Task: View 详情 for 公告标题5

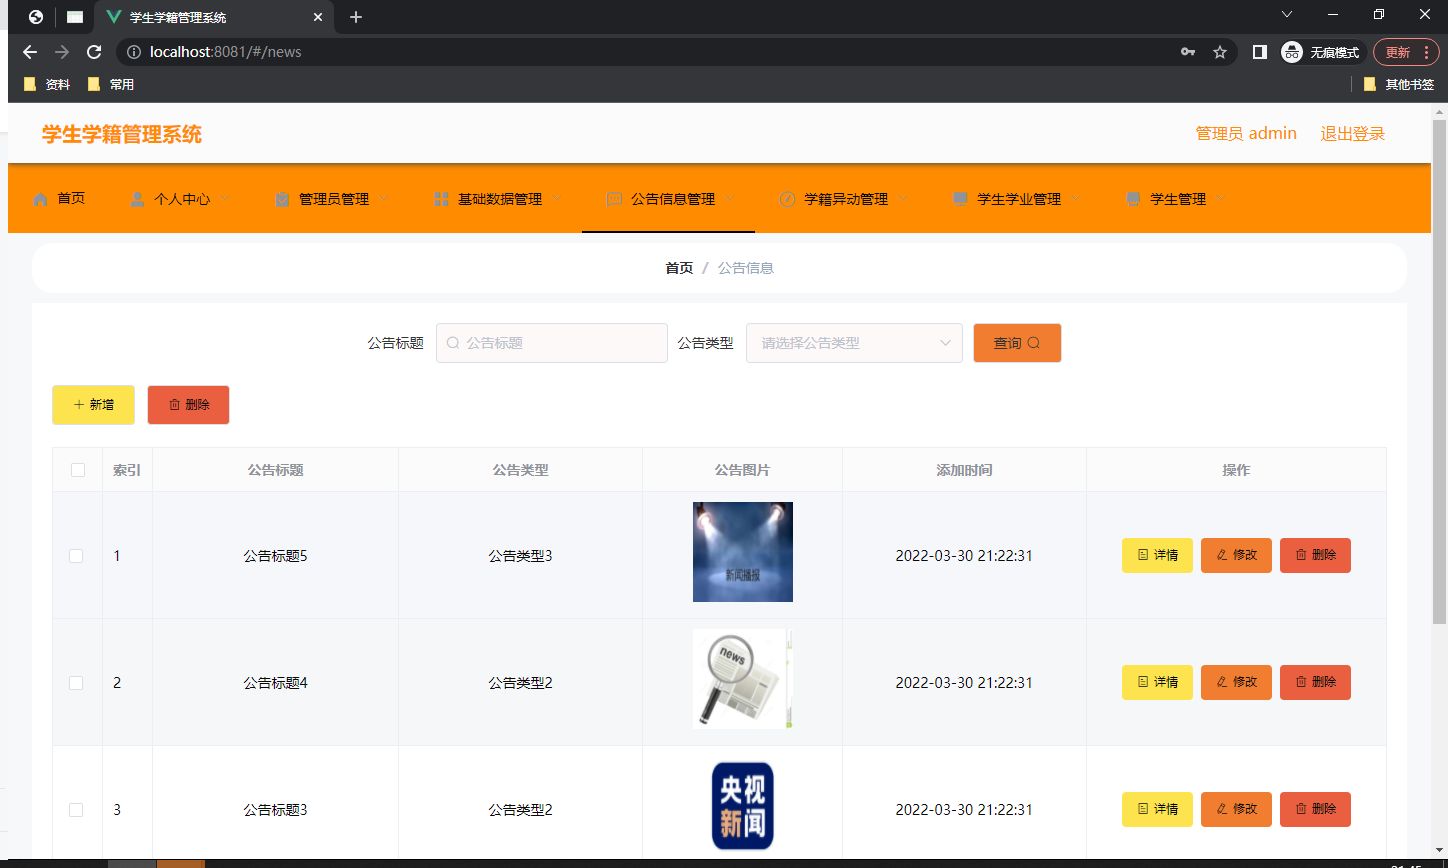Action: tap(1157, 555)
